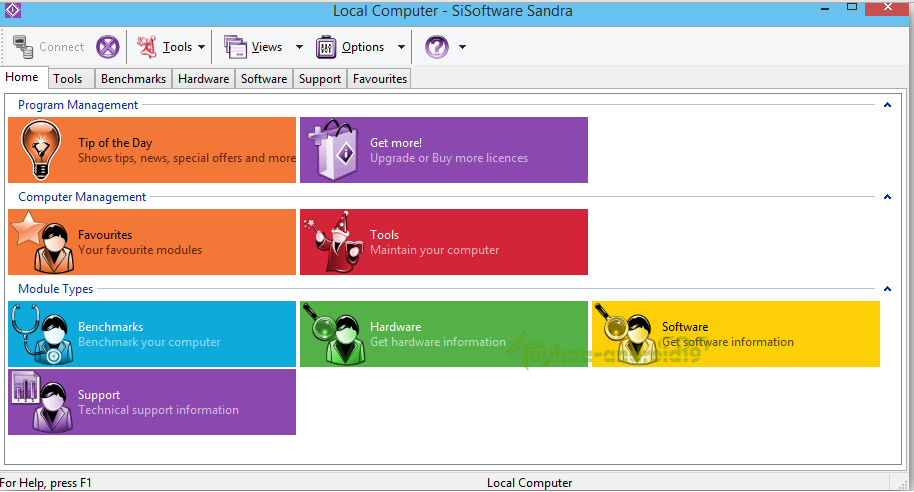The height and width of the screenshot is (492, 914).
Task: Switch to the Software tab
Action: [264, 79]
